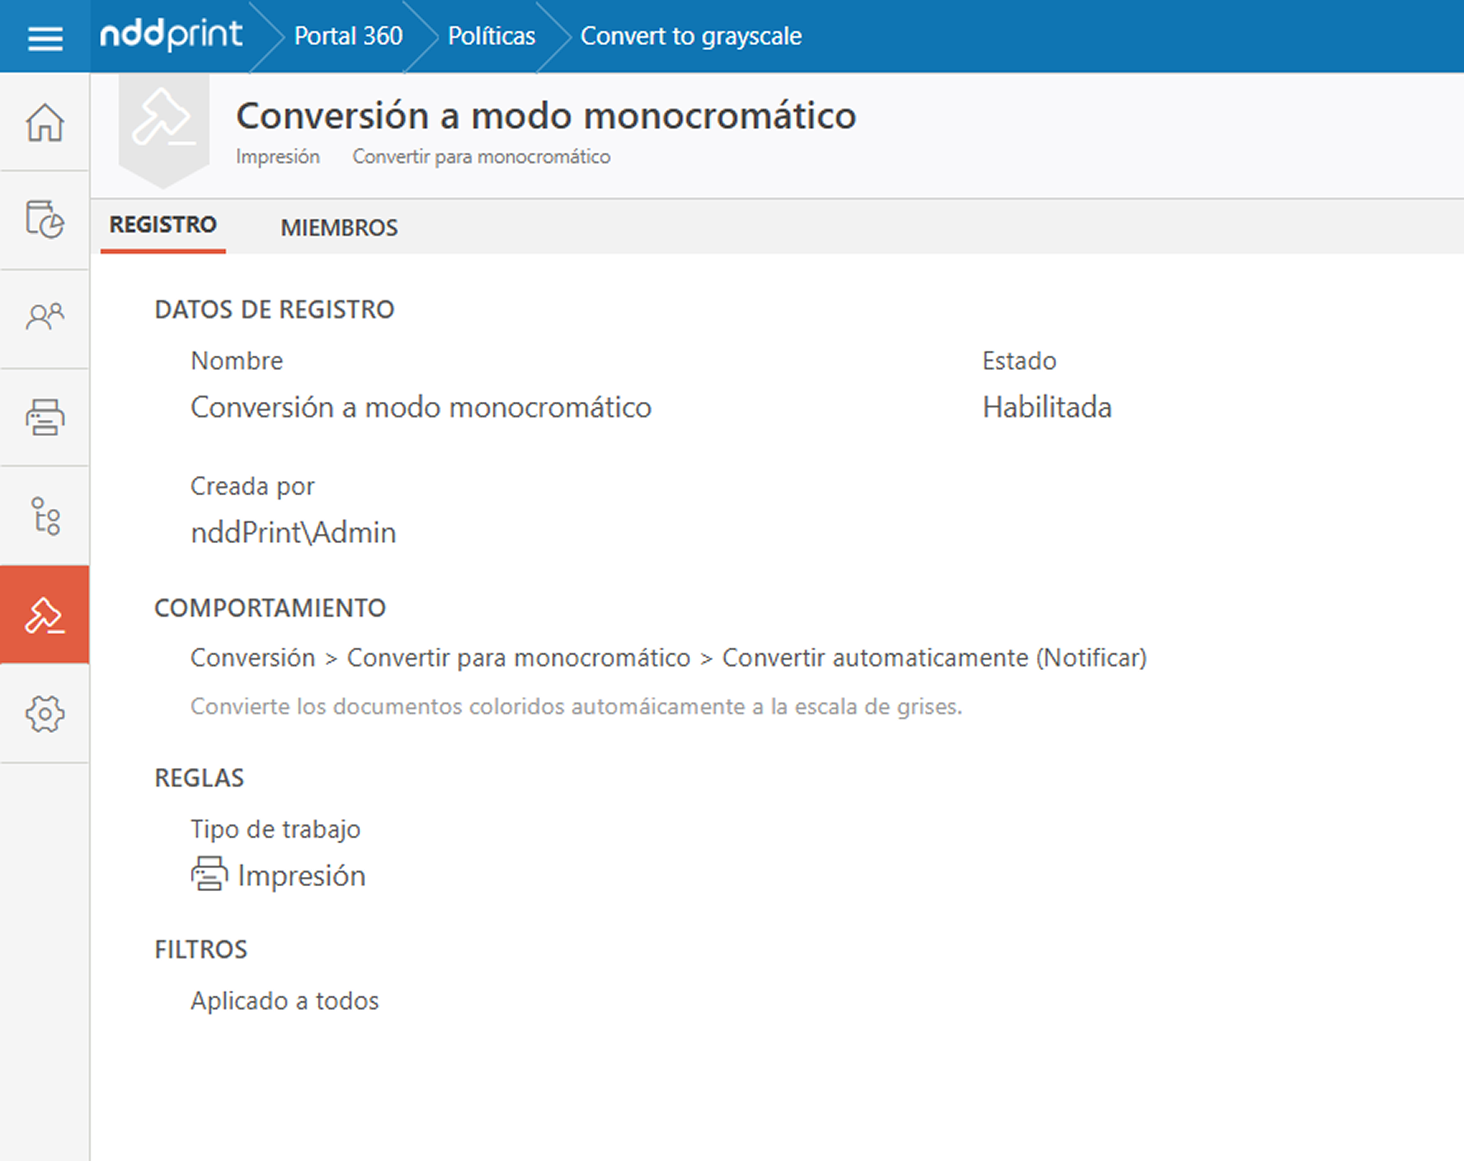Select the REGISTRO tab

click(163, 225)
